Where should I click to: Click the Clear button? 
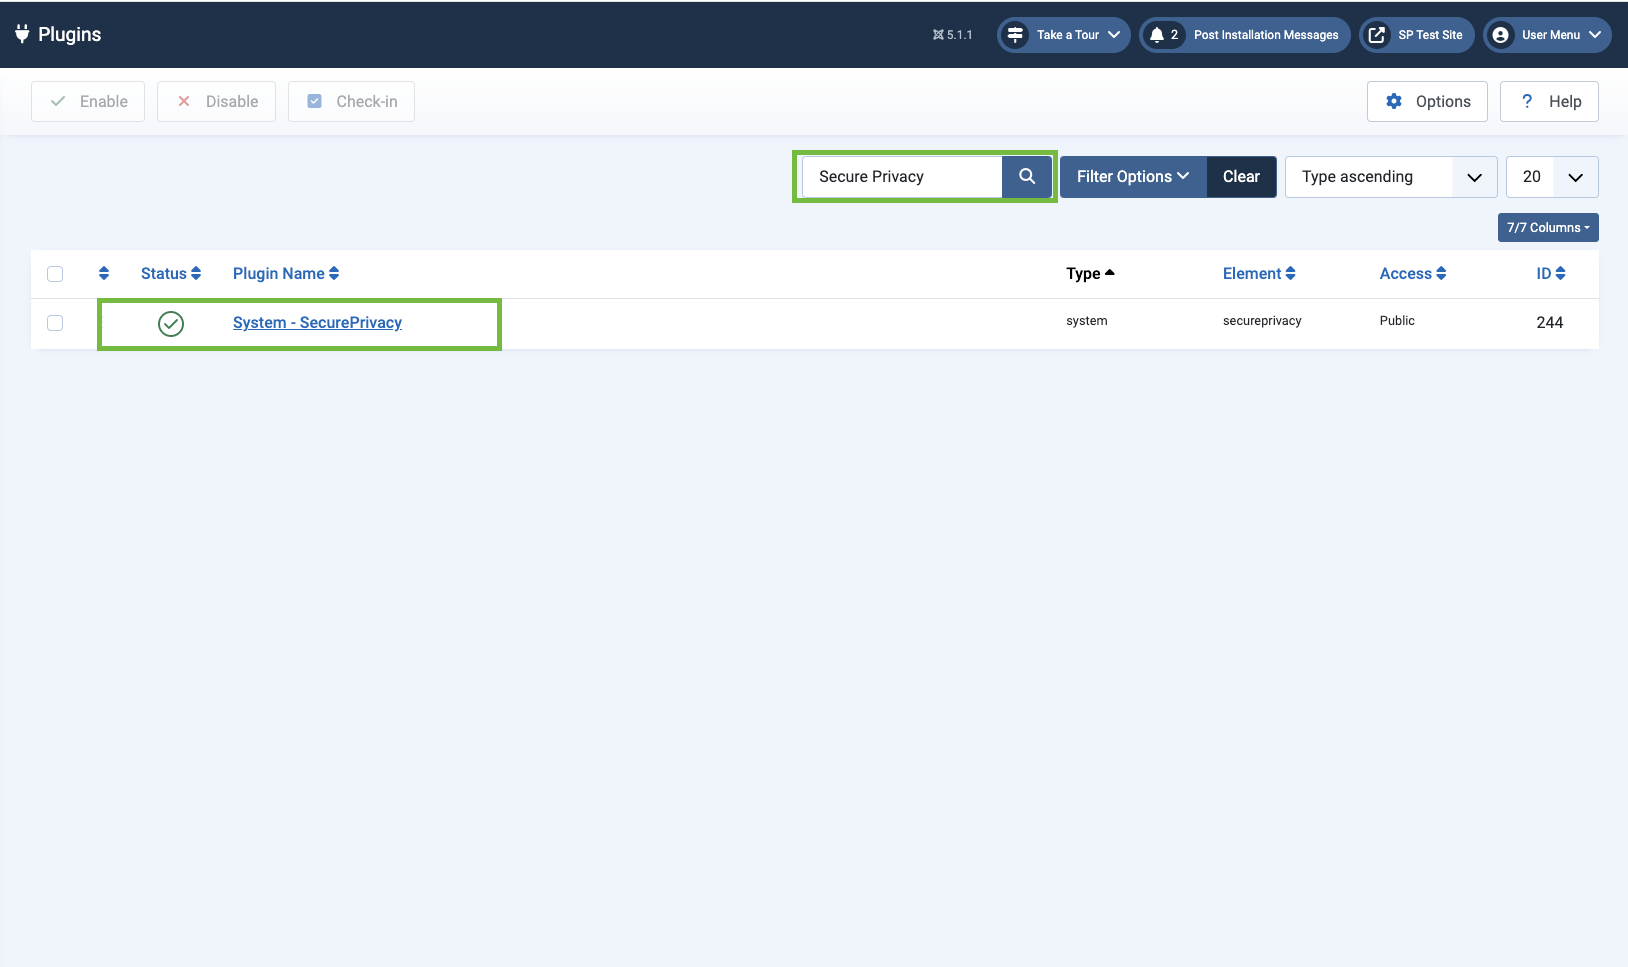[1241, 177]
